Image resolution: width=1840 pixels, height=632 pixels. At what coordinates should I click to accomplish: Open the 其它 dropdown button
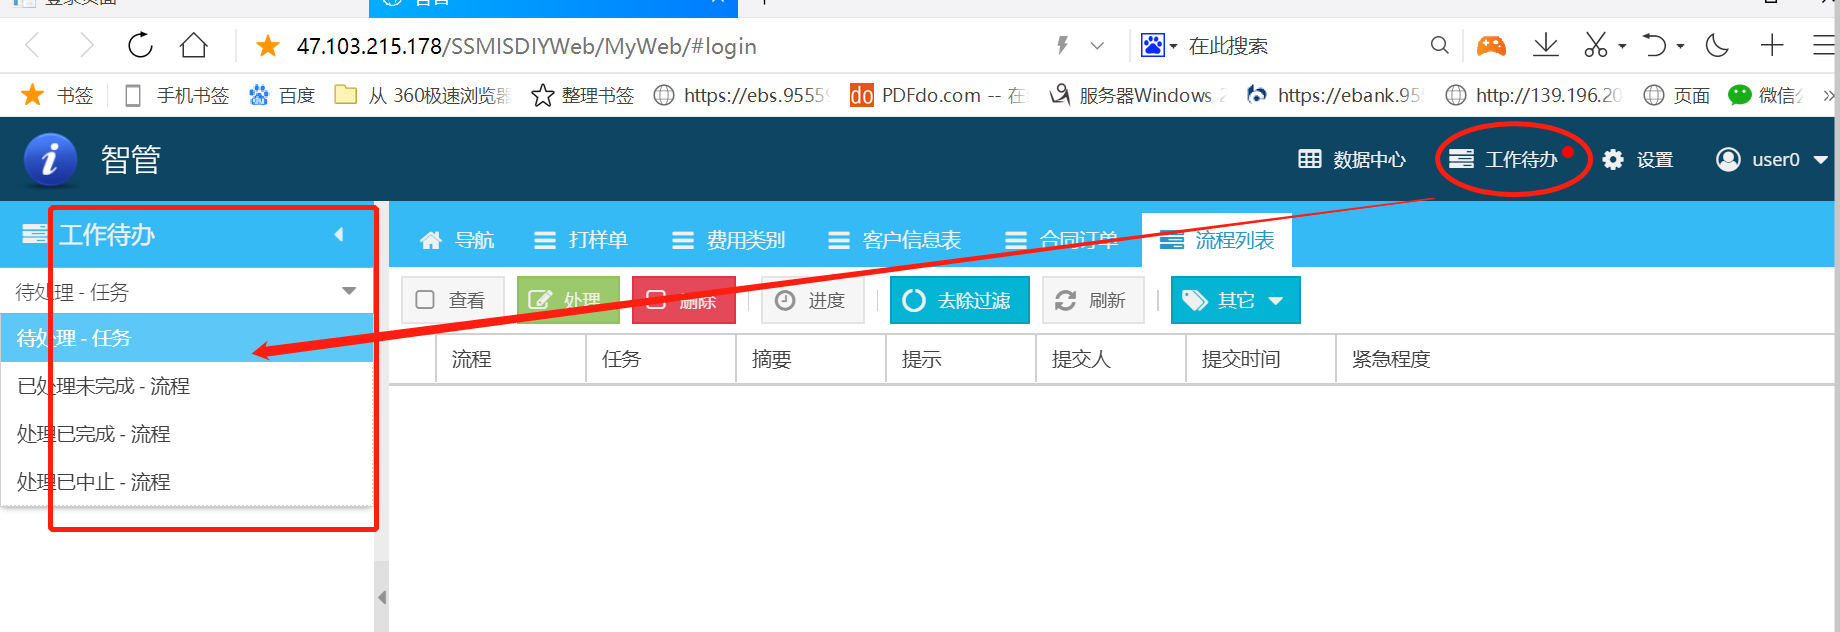click(1235, 300)
